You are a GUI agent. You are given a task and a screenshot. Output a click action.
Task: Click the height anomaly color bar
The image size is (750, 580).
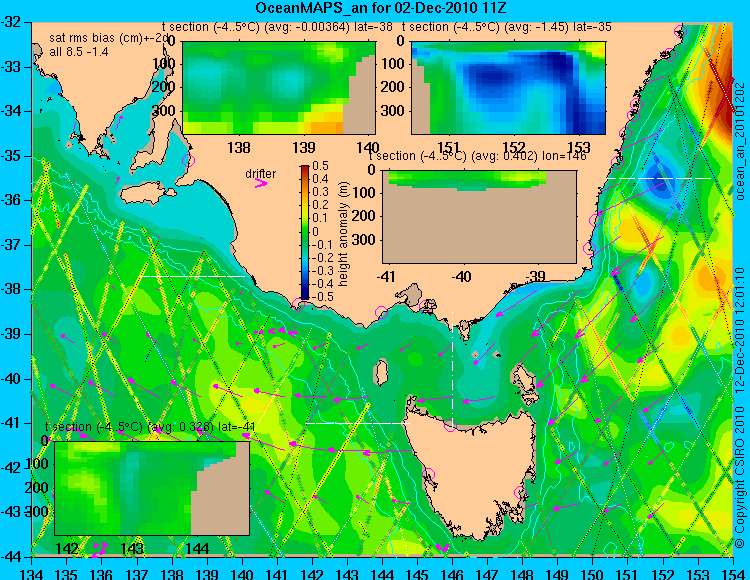point(305,232)
